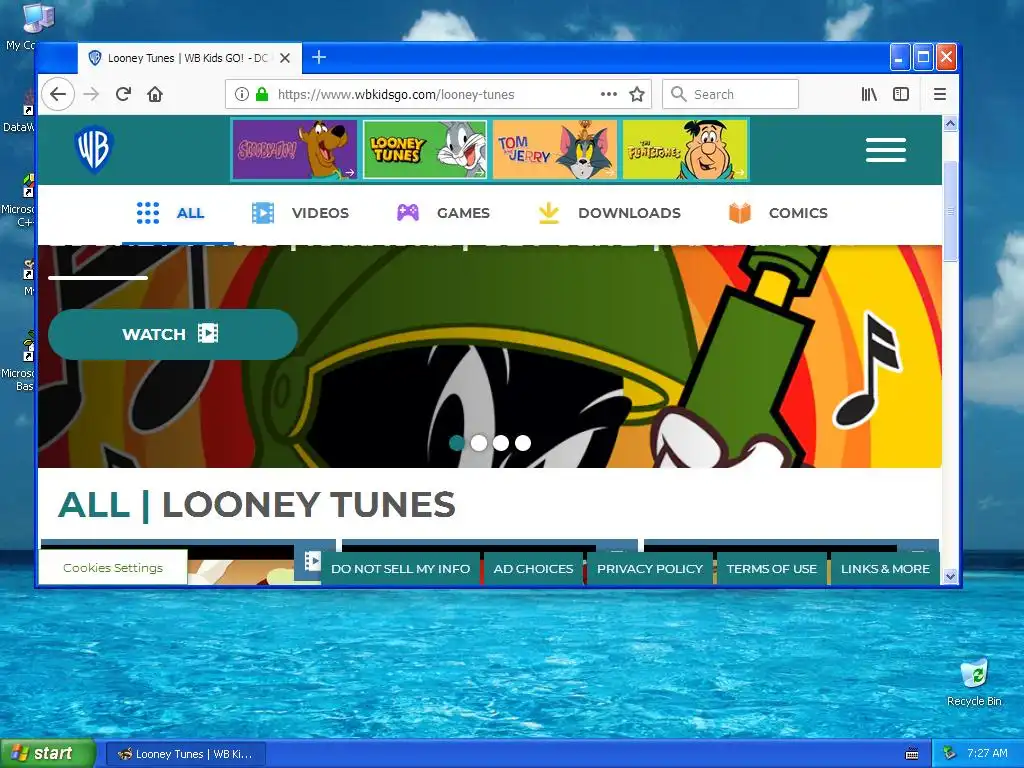
Task: Open LINKS & MORE footer button
Action: point(885,569)
